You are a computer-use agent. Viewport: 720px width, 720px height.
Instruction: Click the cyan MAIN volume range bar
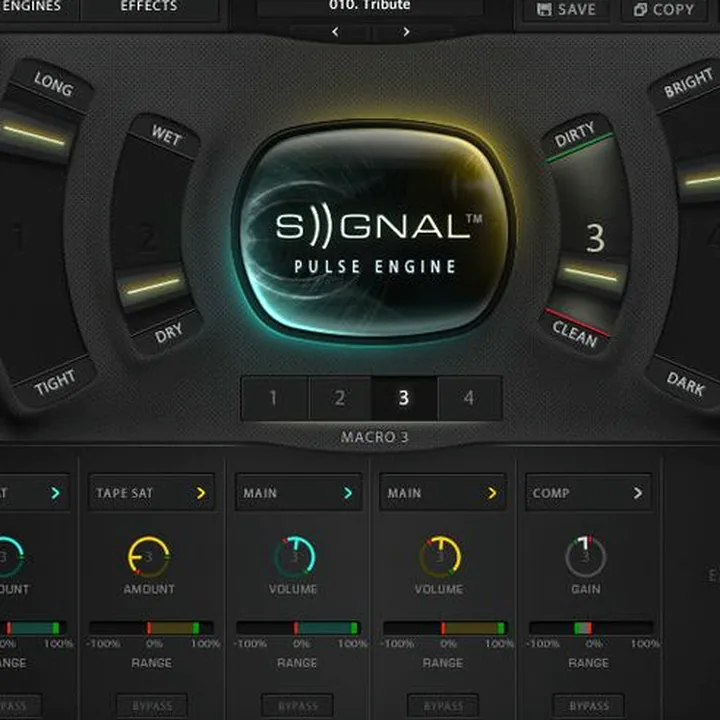point(298,628)
